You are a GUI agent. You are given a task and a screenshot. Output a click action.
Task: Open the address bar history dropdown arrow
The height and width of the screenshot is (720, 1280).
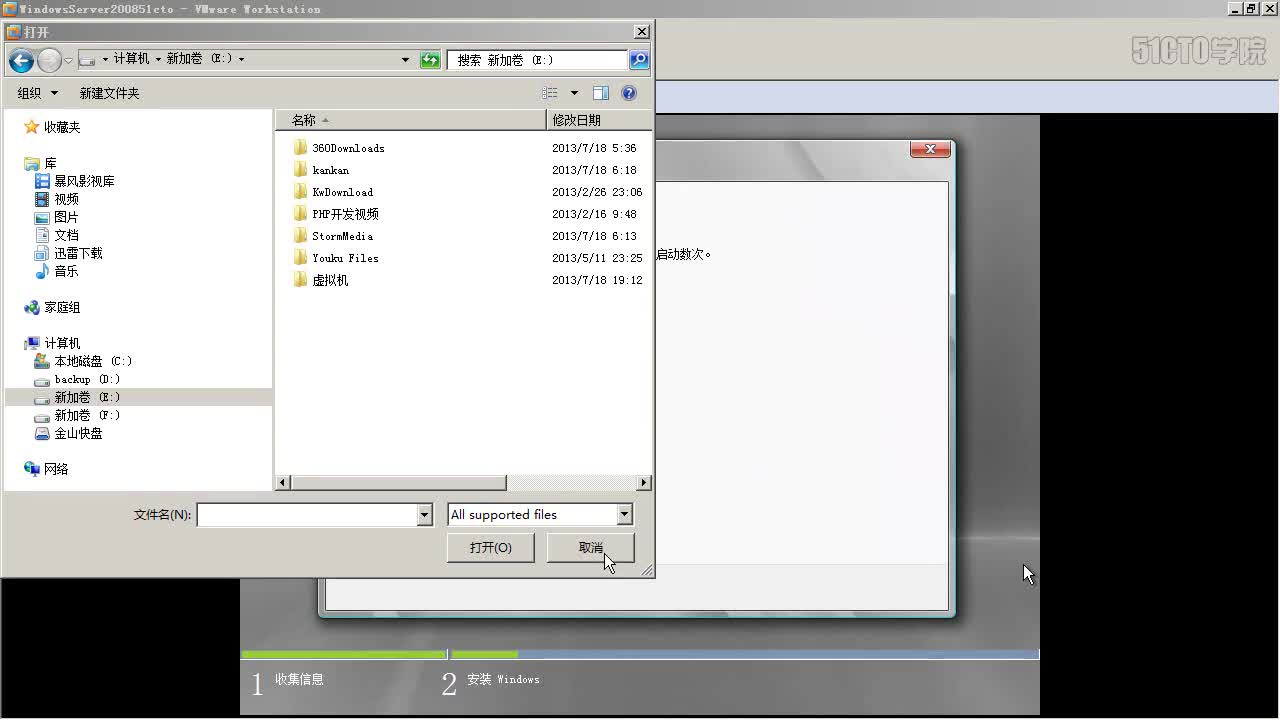[x=405, y=60]
